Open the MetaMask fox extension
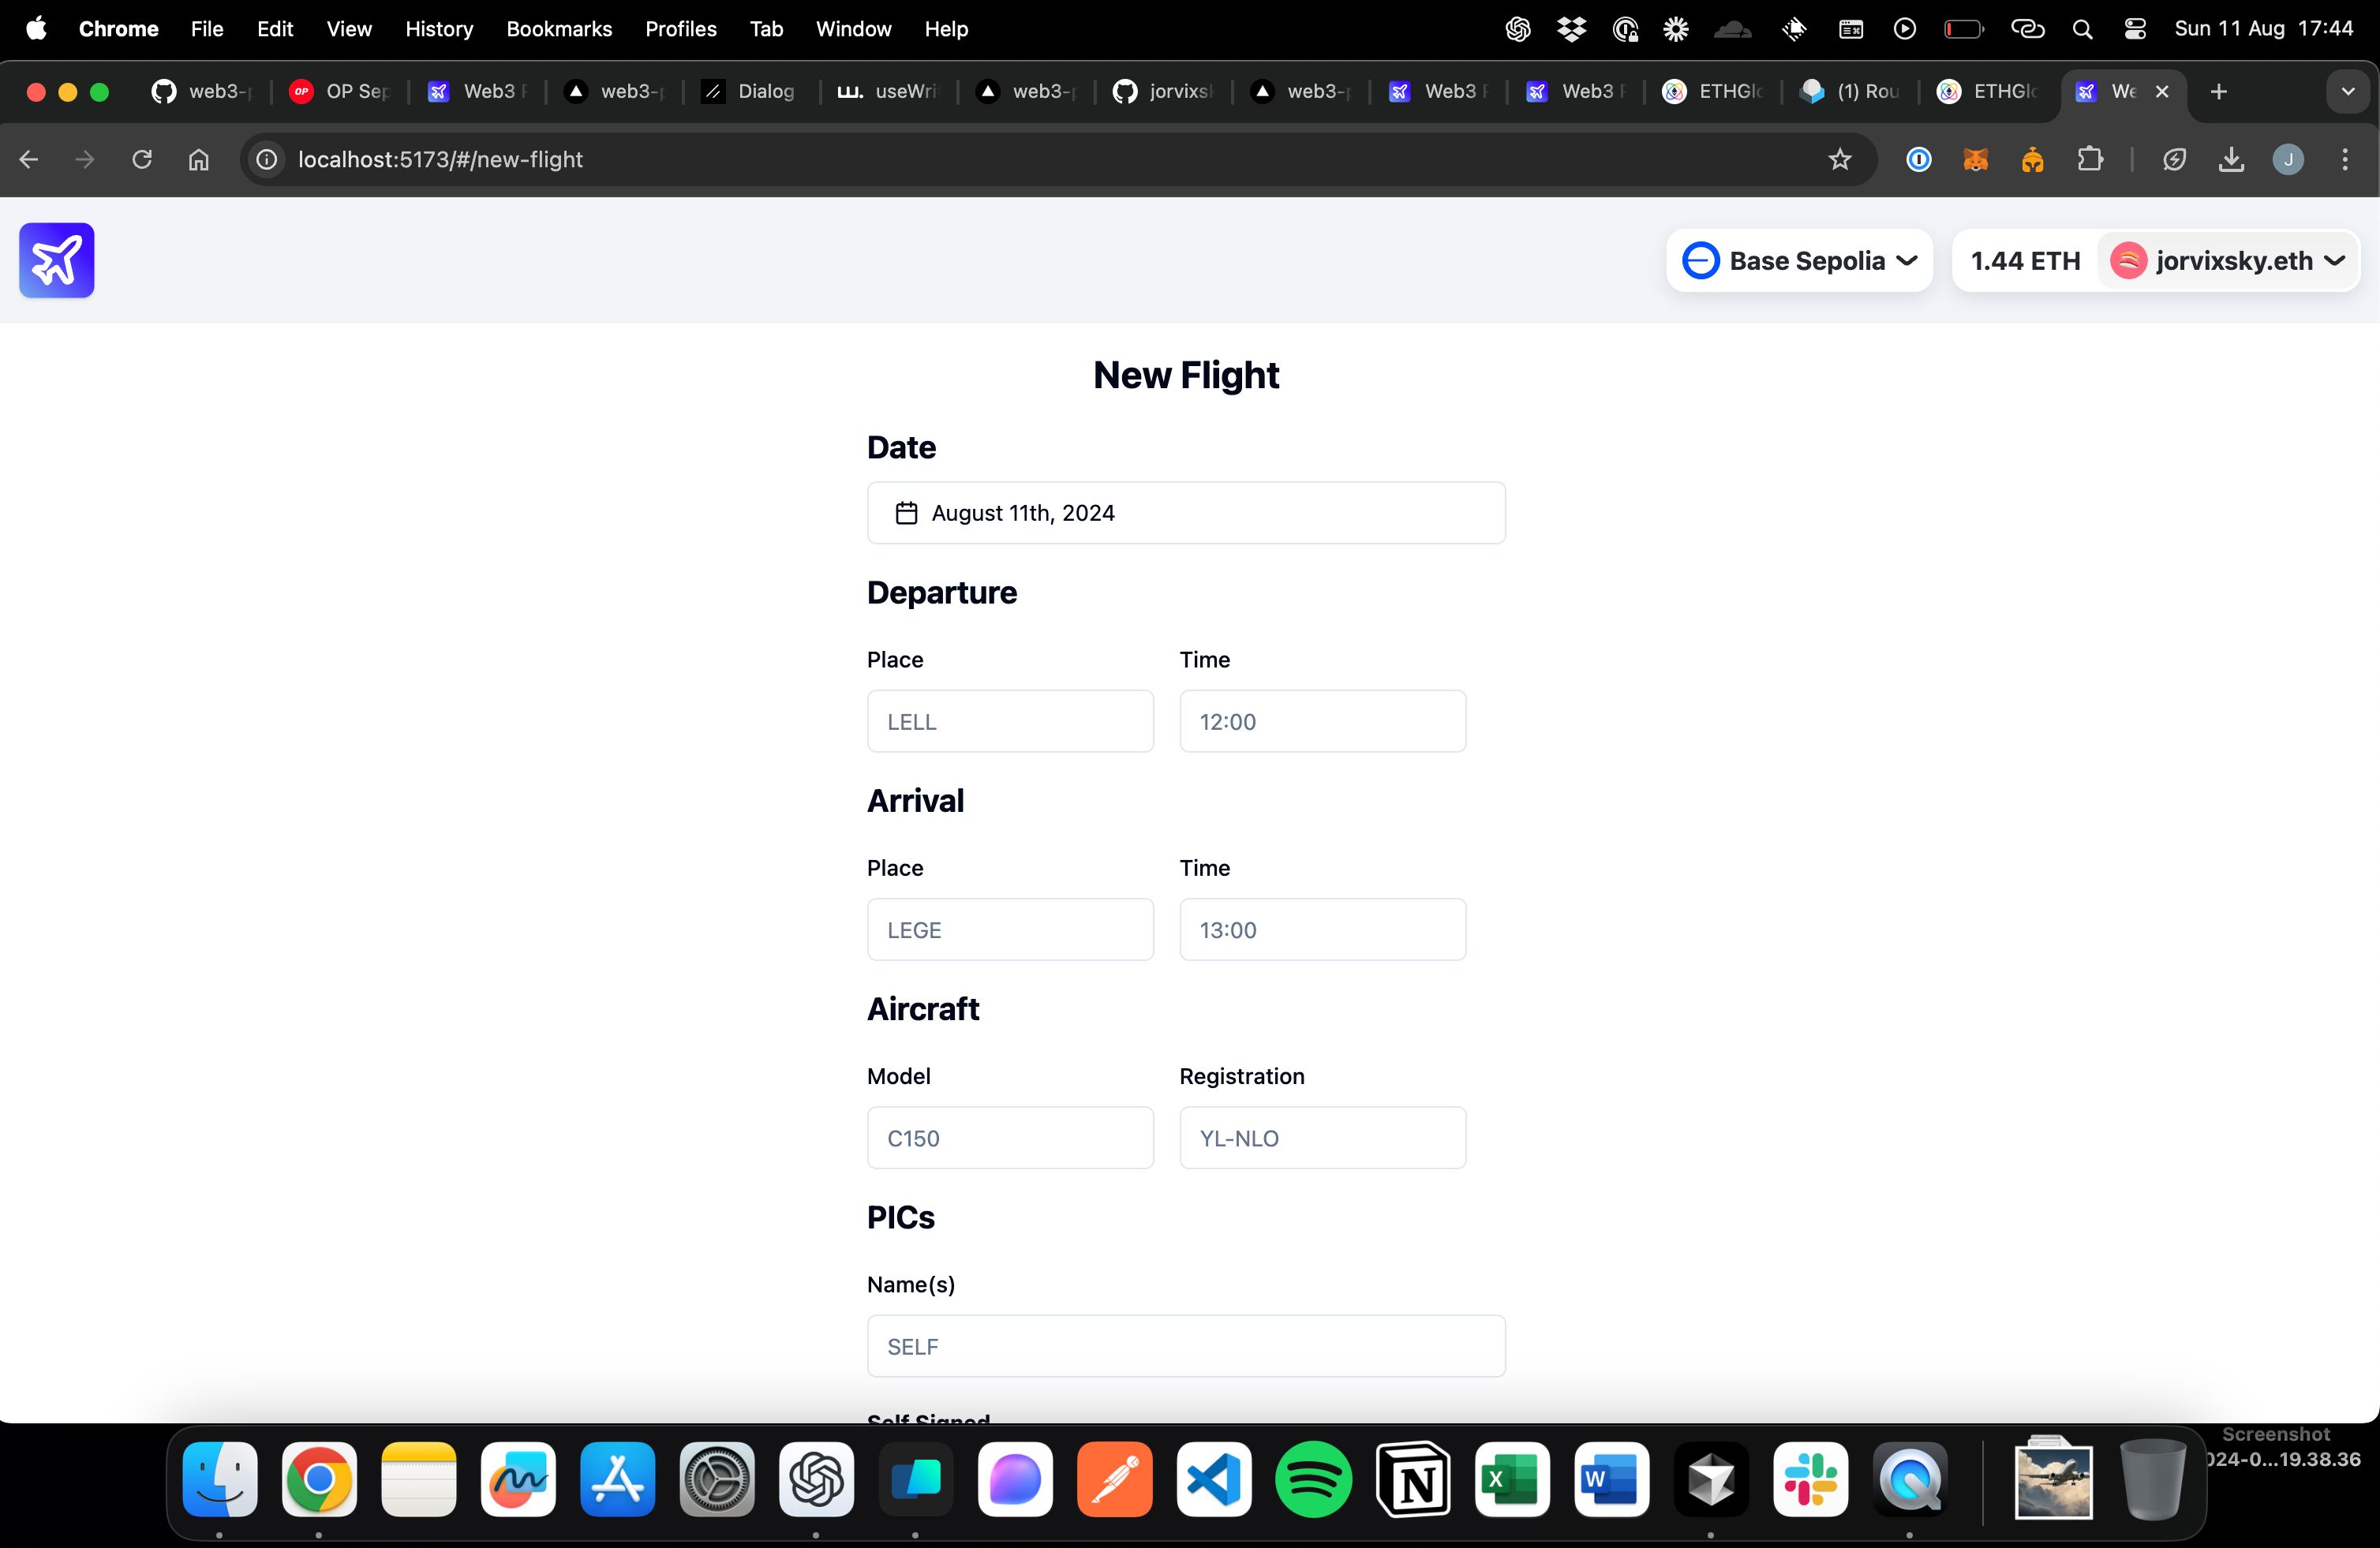The image size is (2380, 1548). point(1976,159)
